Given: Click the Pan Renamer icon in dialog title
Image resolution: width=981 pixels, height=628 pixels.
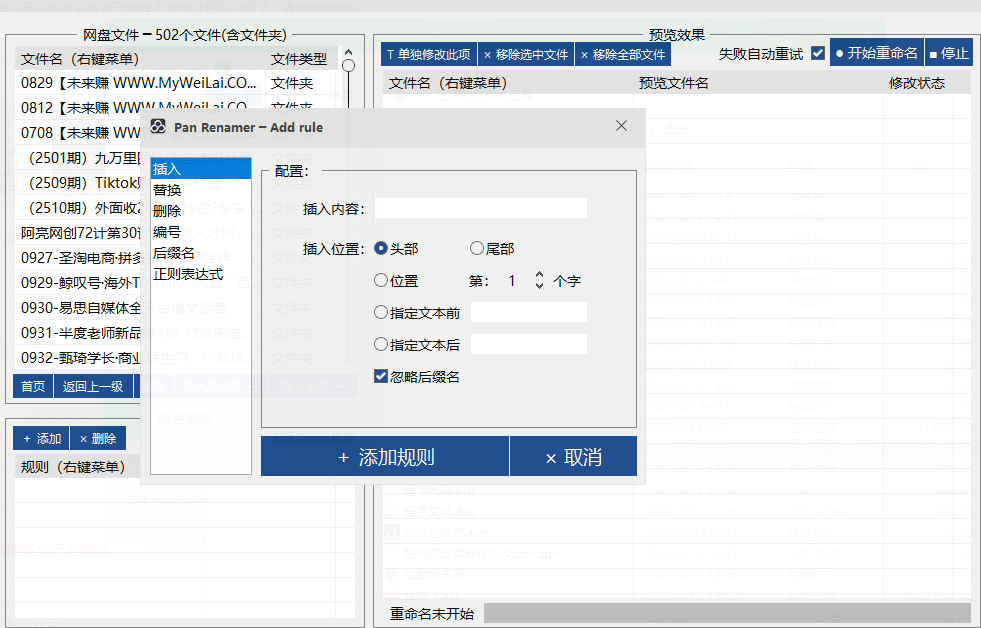Looking at the screenshot, I should tap(158, 127).
